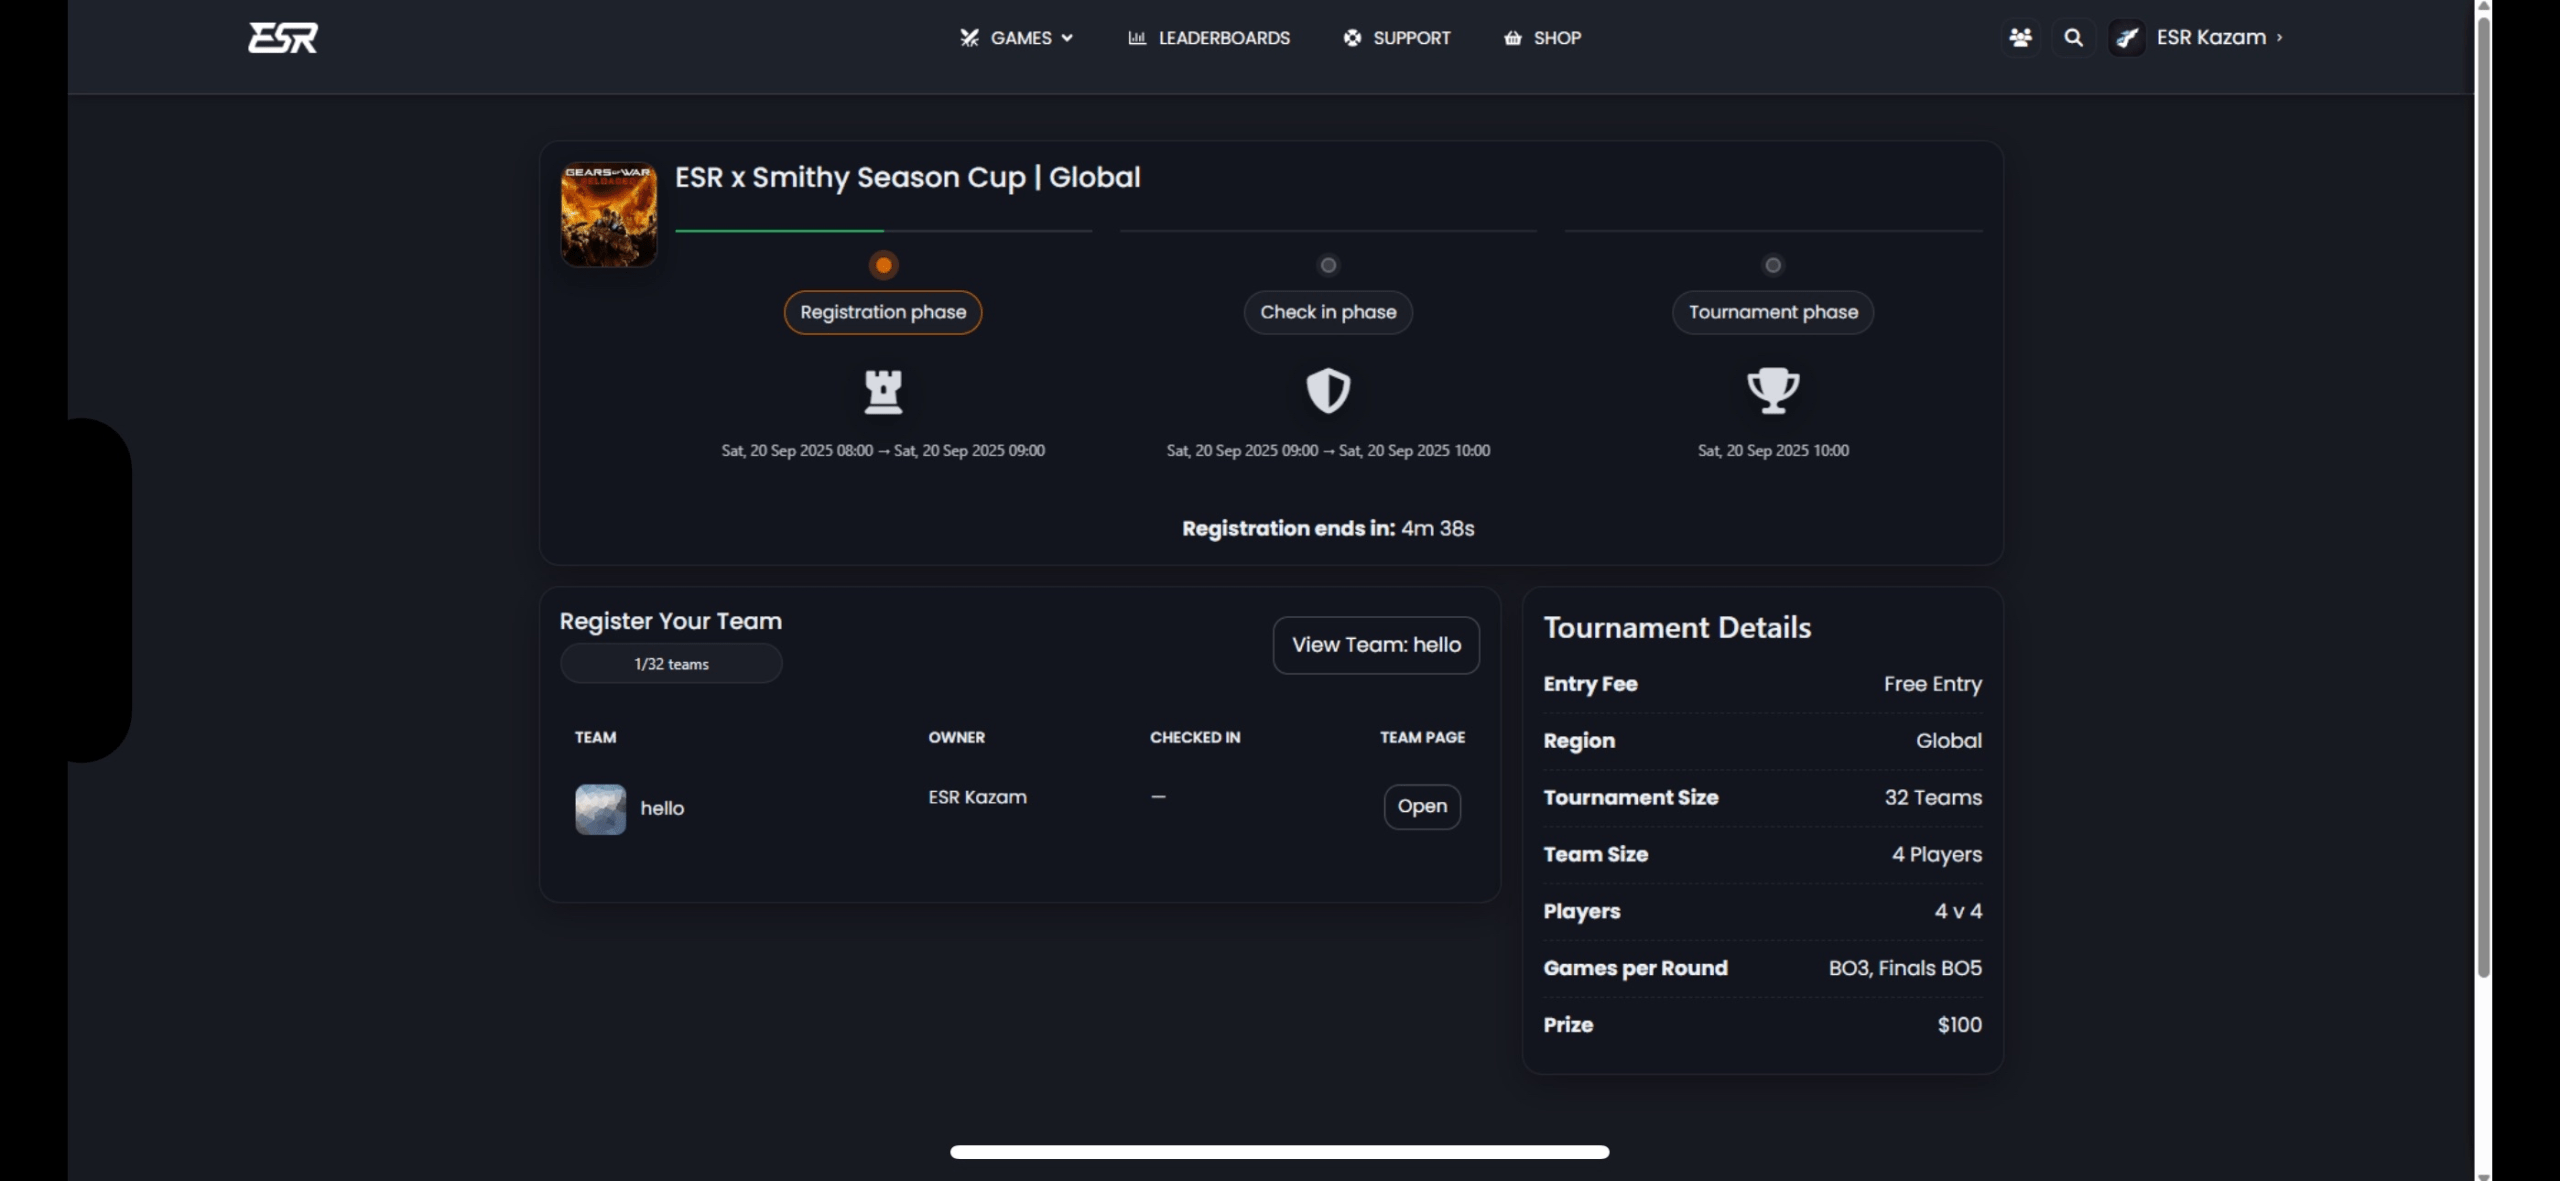Viewport: 2560px width, 1181px height.
Task: Select the check in phase indicator dot
Action: 1327,265
